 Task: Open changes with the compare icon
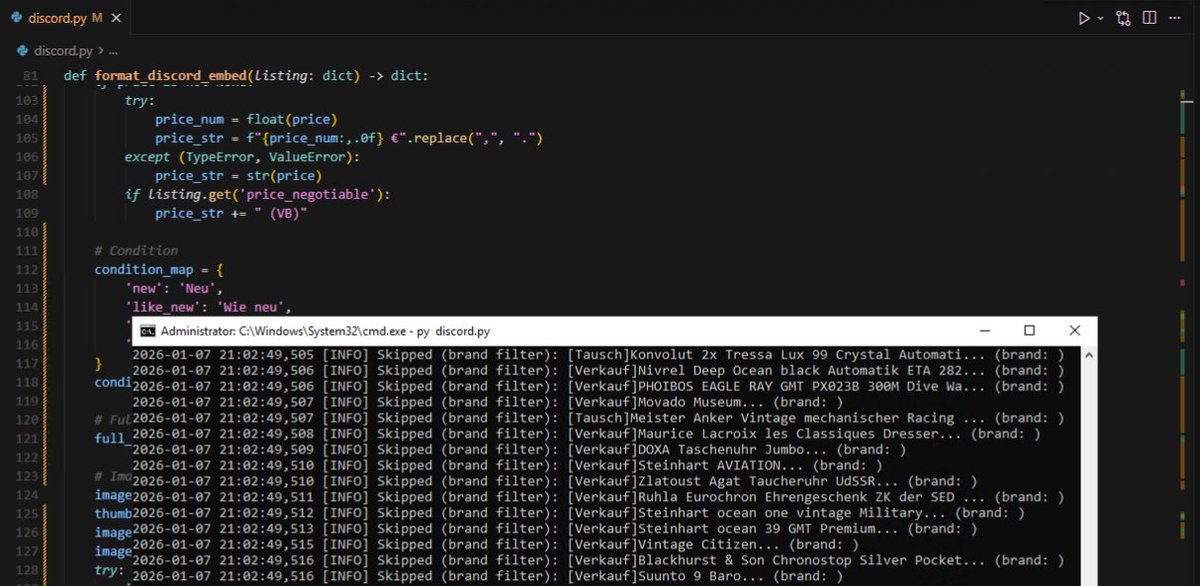(1124, 18)
